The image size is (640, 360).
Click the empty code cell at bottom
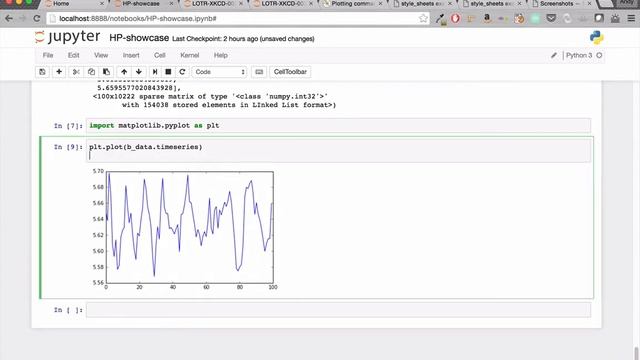[x=338, y=310]
